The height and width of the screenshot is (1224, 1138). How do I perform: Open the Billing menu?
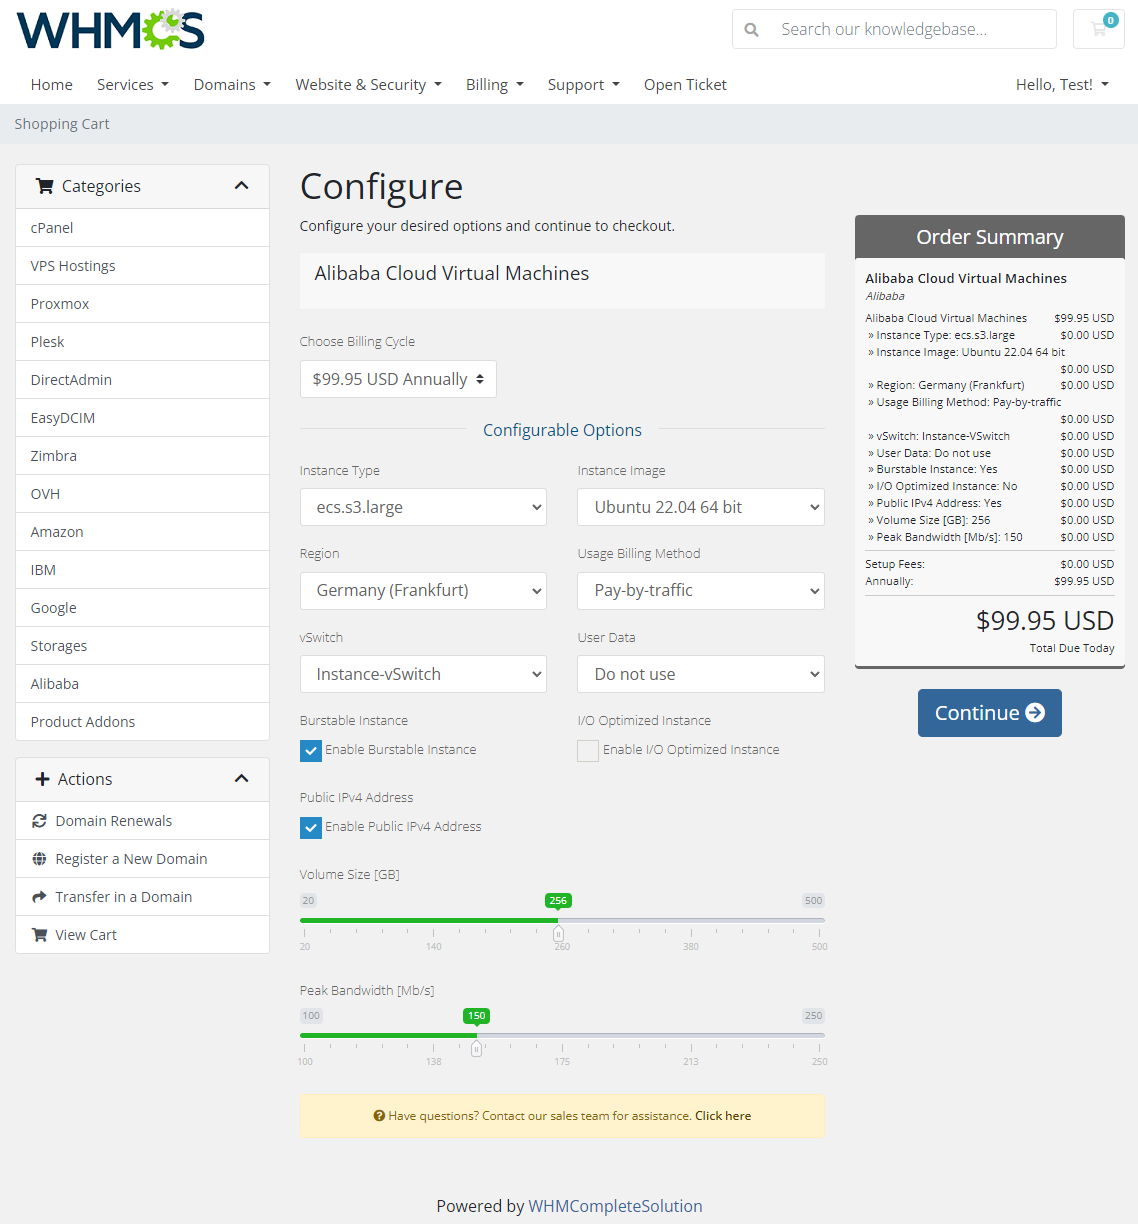pos(495,85)
